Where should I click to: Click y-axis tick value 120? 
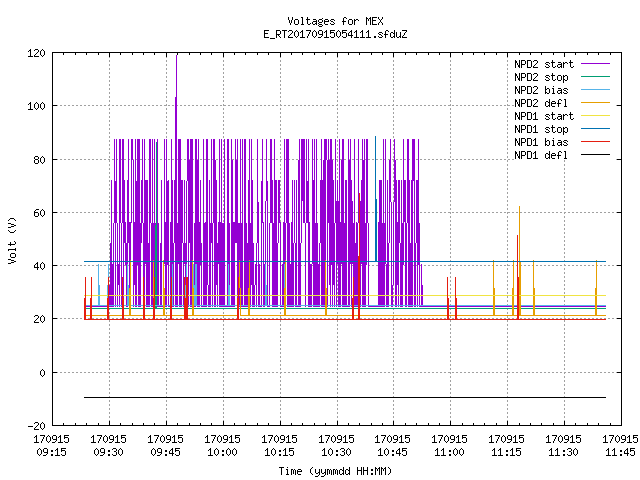pos(36,53)
